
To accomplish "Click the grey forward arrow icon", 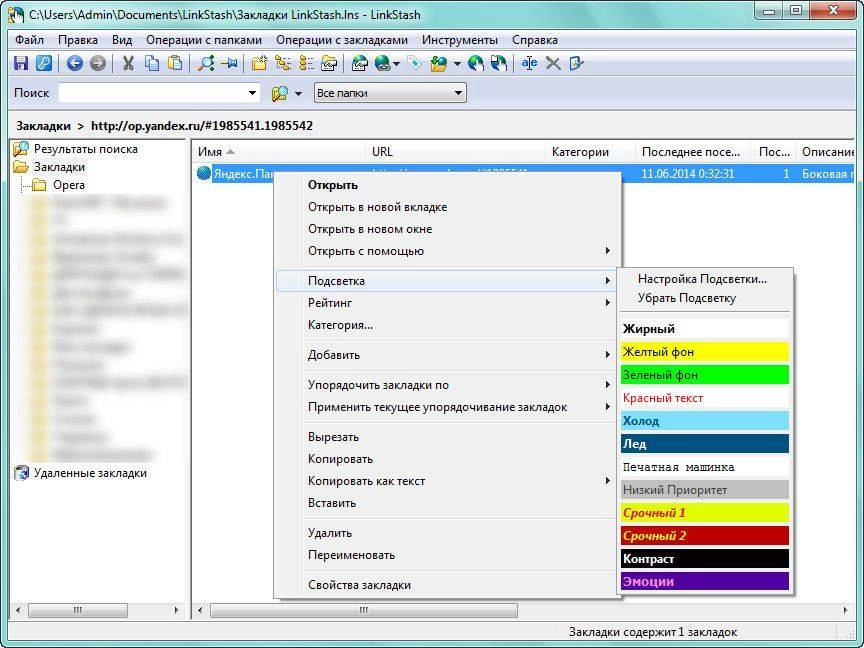I will [x=98, y=63].
